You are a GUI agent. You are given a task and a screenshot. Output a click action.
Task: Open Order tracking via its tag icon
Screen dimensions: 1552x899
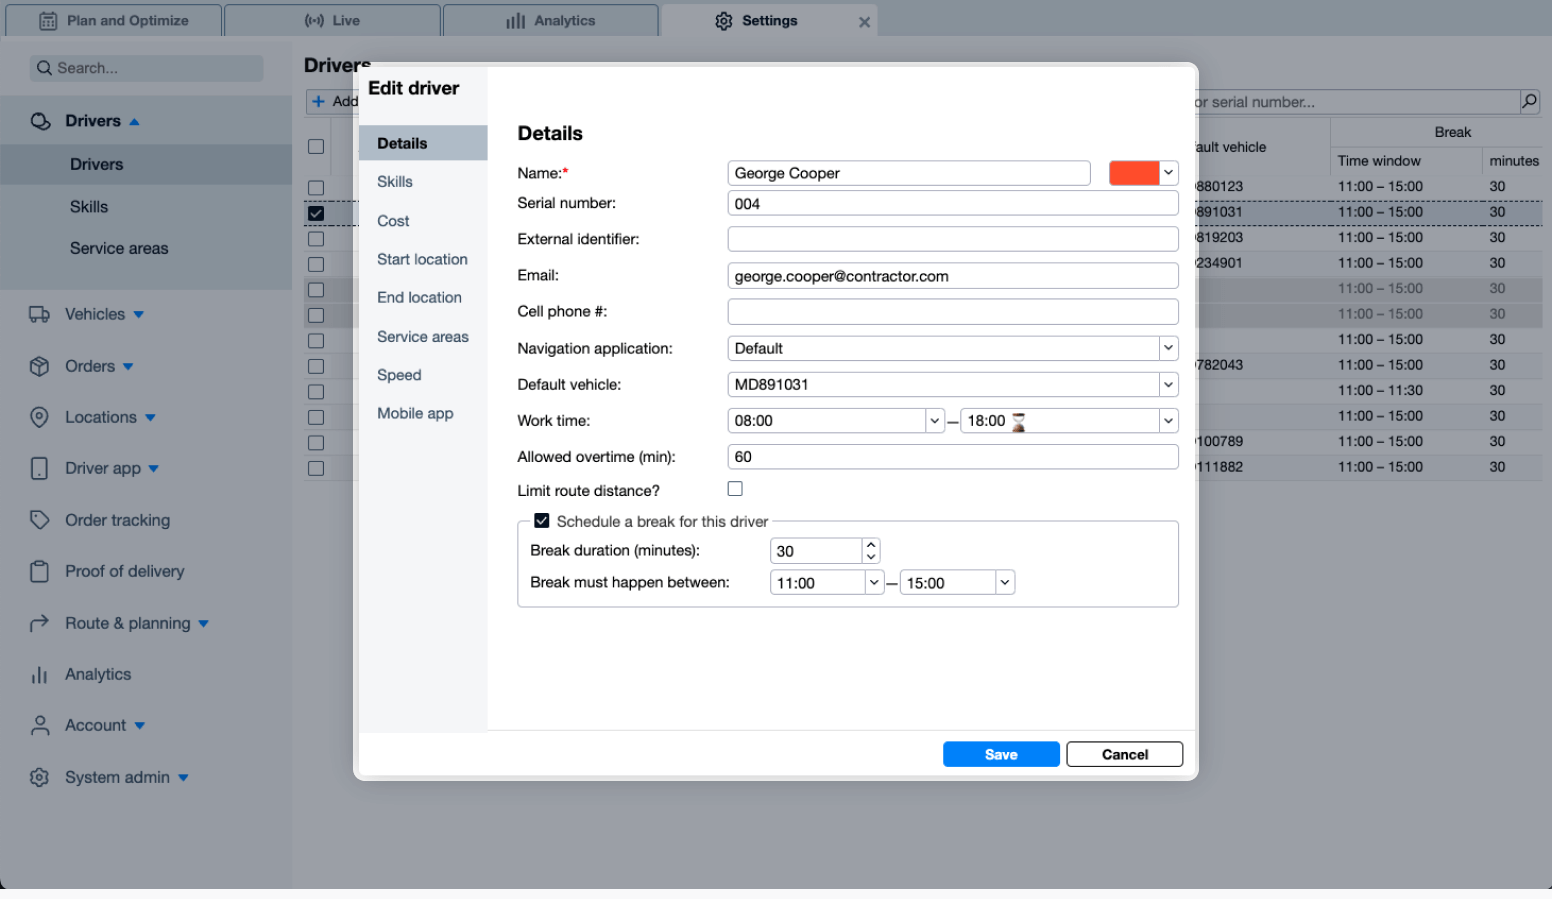pyautogui.click(x=40, y=520)
